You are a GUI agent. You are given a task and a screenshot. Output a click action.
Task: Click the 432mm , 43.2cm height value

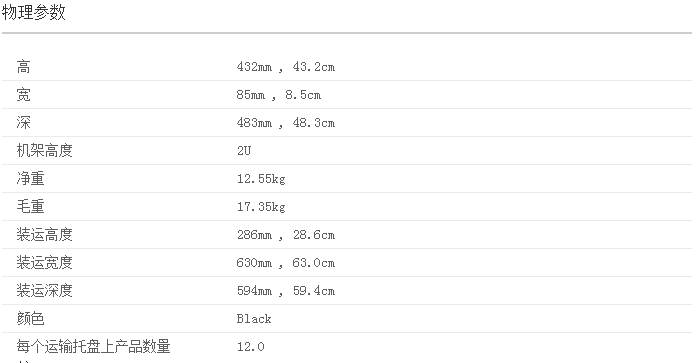[x=286, y=67]
